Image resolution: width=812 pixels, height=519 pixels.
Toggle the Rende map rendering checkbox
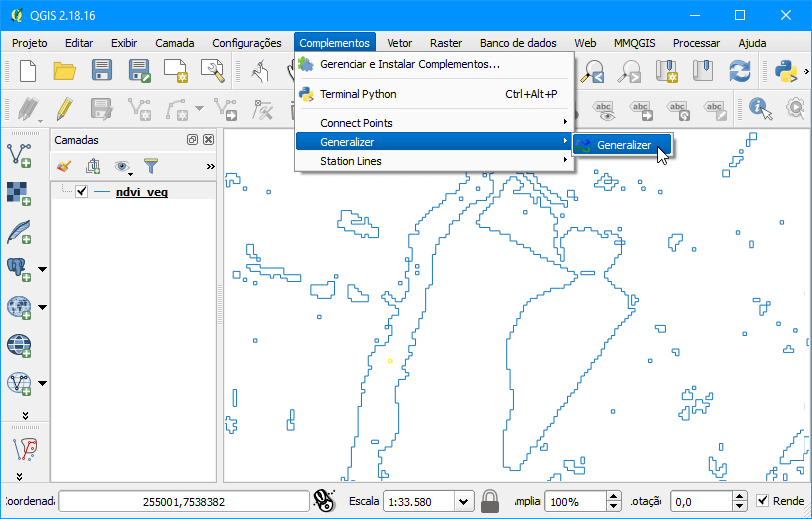click(762, 501)
